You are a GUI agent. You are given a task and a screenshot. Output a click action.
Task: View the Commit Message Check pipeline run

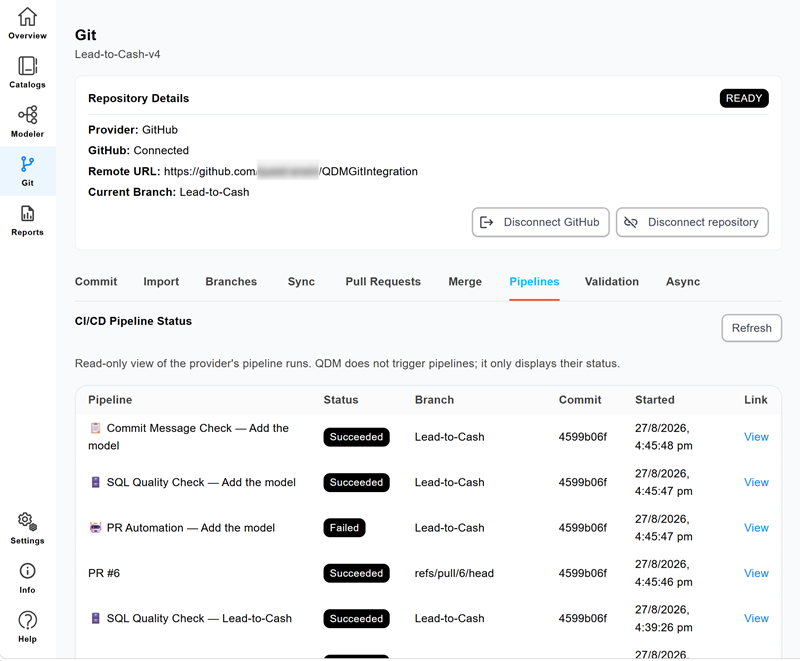pyautogui.click(x=756, y=437)
